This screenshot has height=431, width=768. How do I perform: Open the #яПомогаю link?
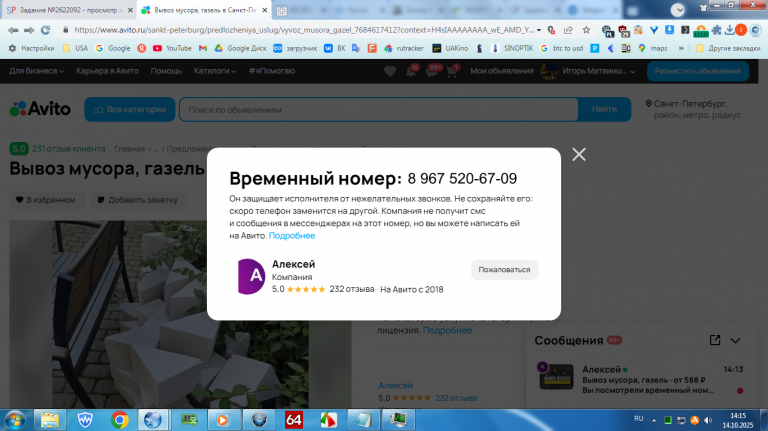coord(271,71)
